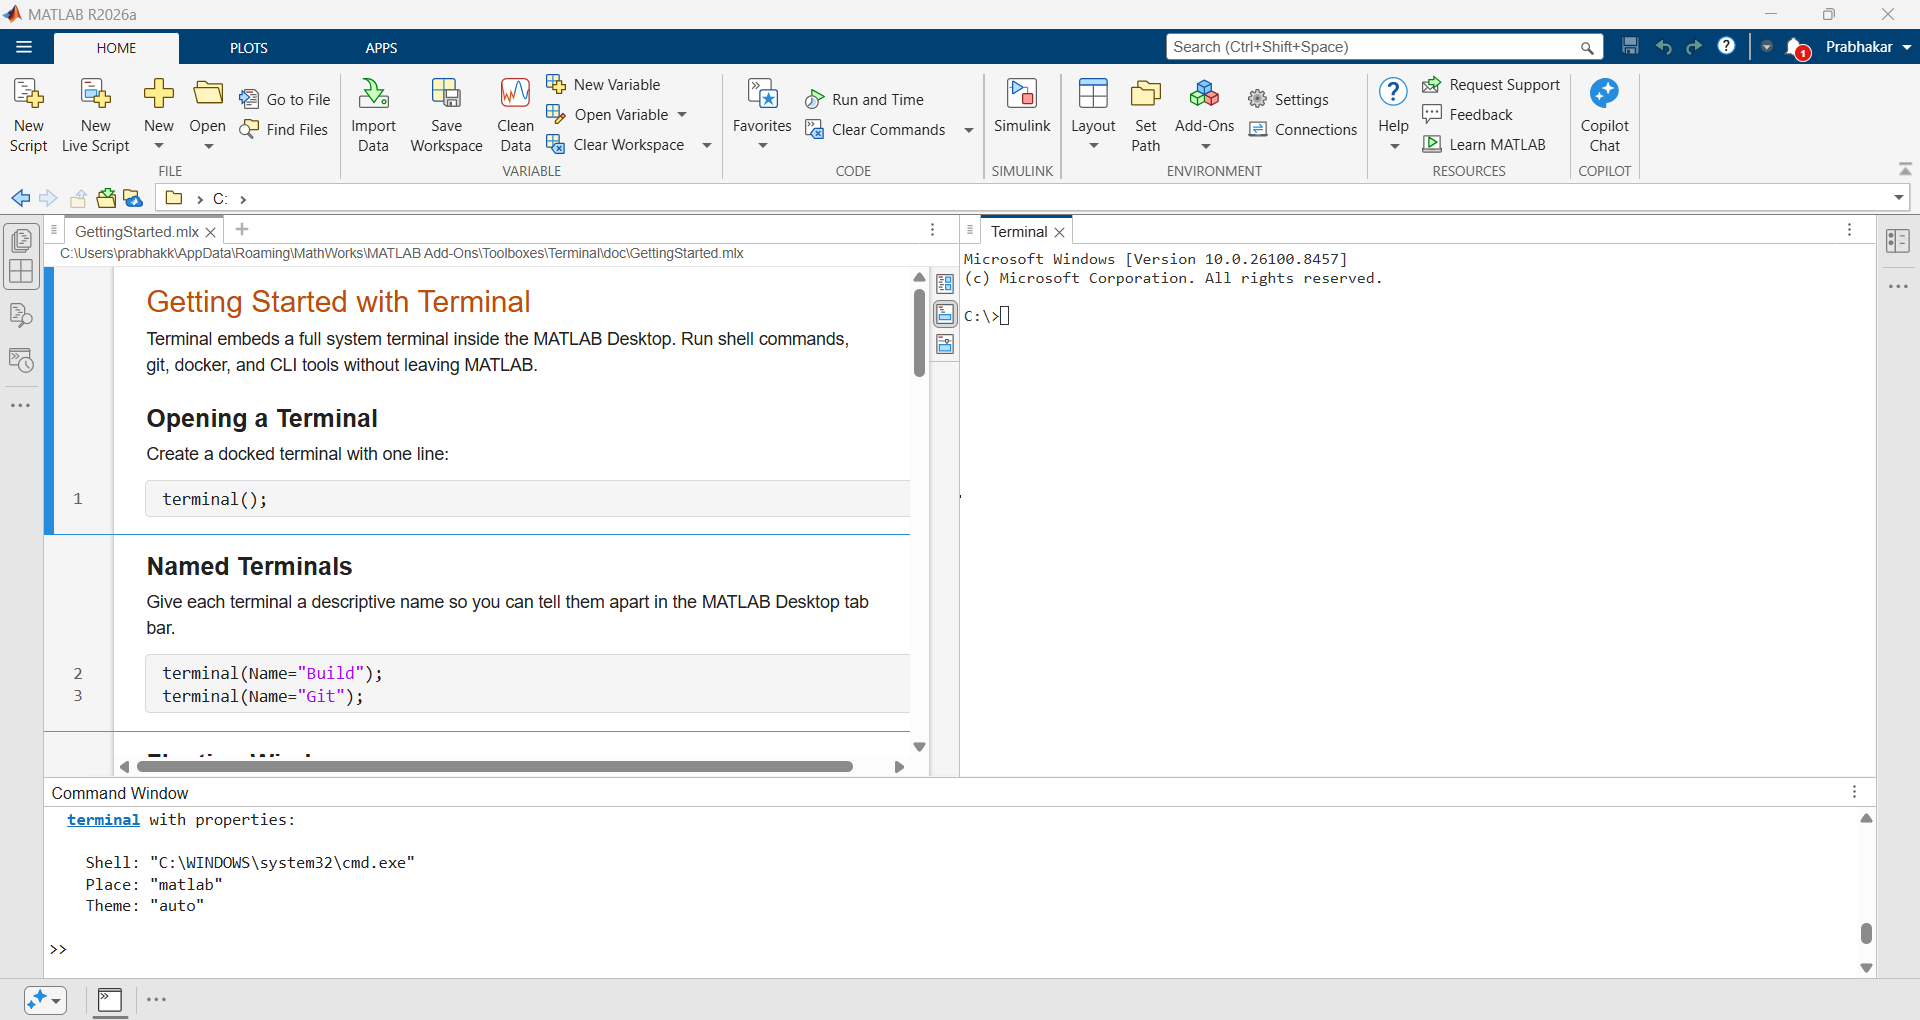Click Run and Time button
Viewport: 1920px width, 1020px height.
point(865,99)
